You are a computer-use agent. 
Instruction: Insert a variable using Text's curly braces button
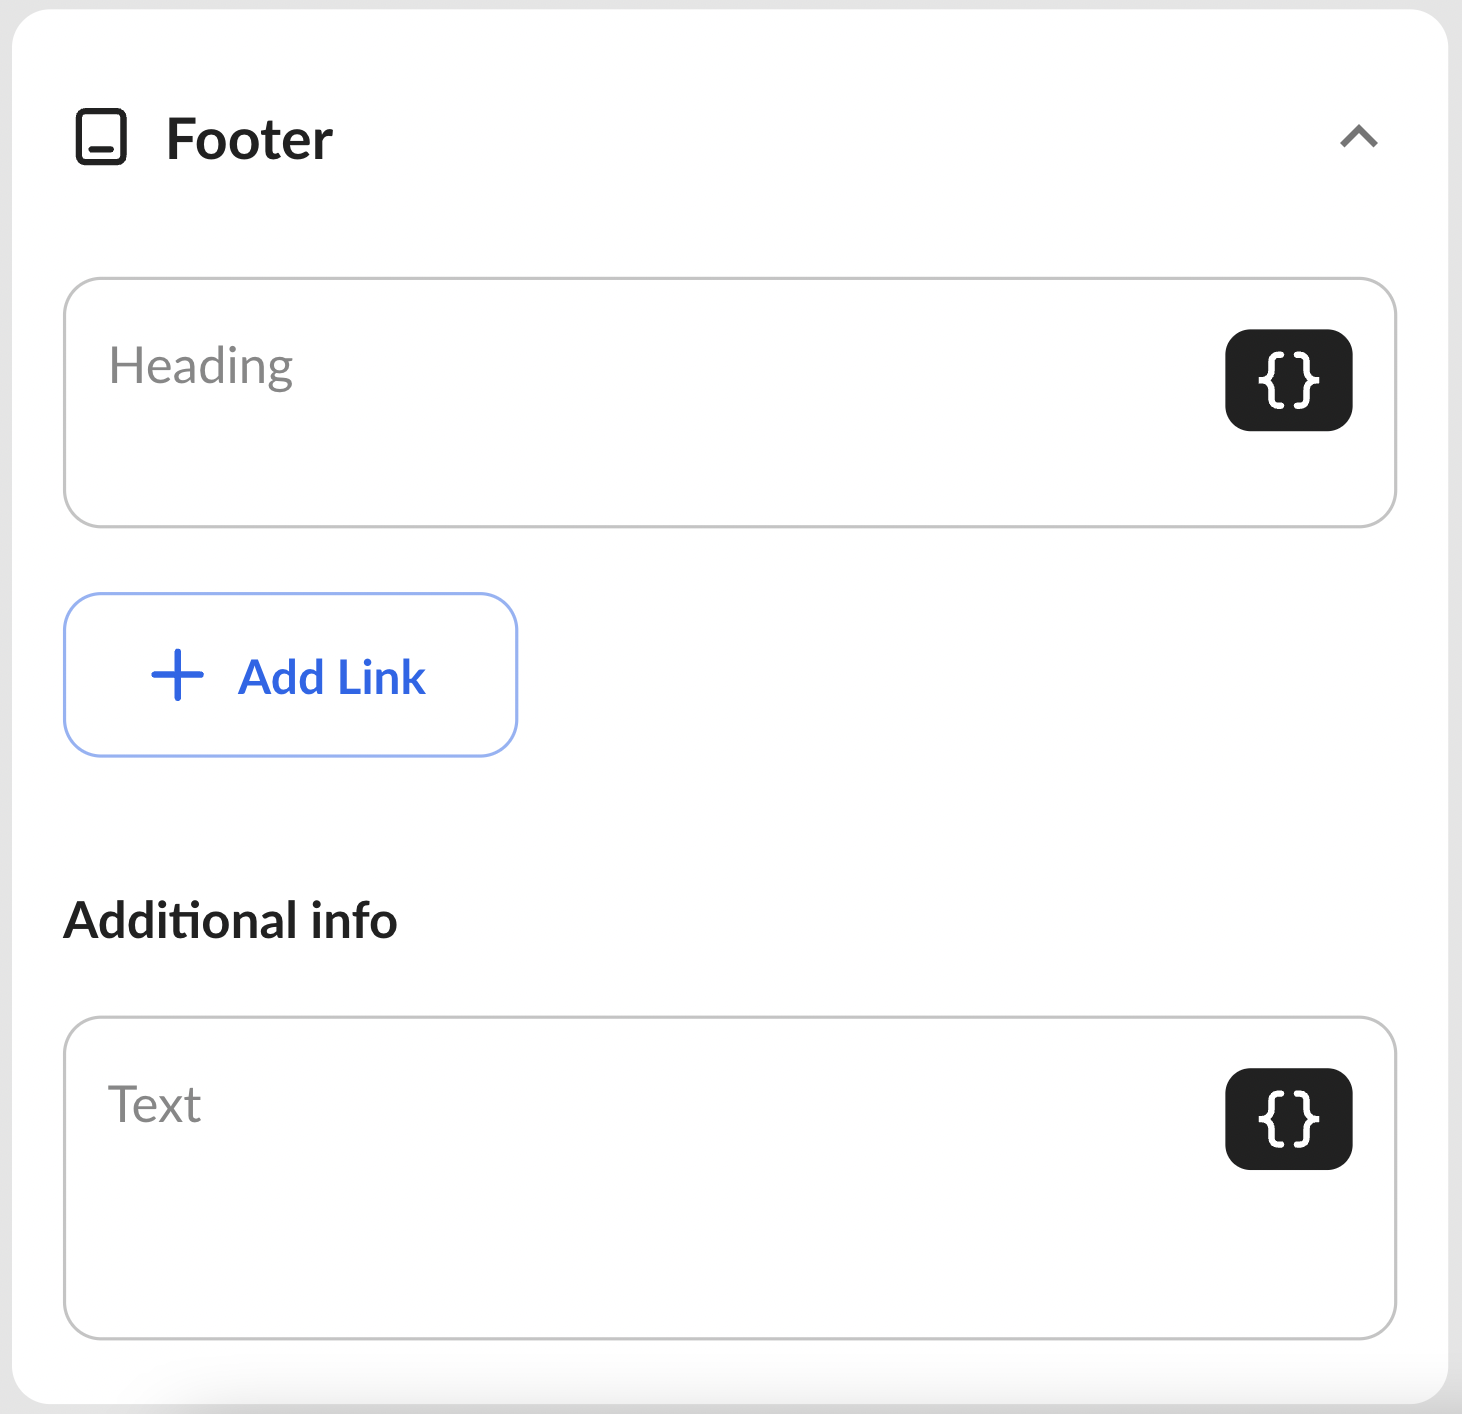[x=1288, y=1119]
